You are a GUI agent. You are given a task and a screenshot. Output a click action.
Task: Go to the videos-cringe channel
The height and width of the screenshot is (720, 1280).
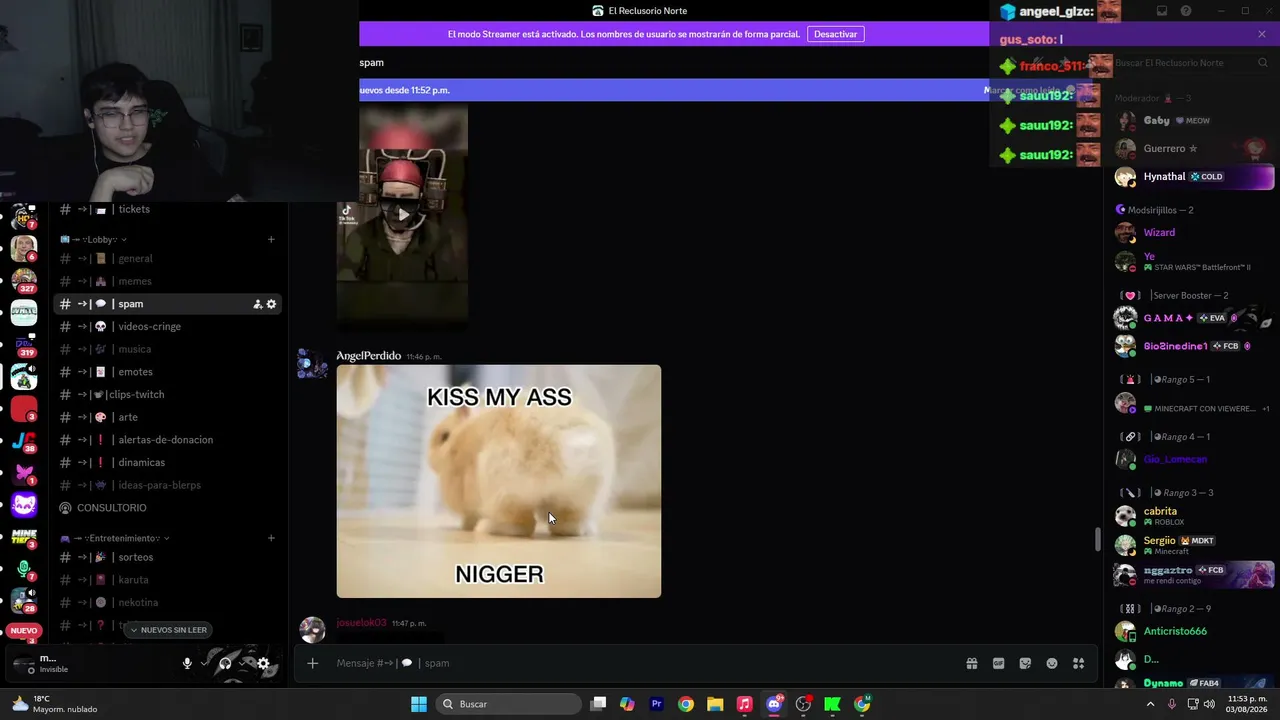[167, 326]
